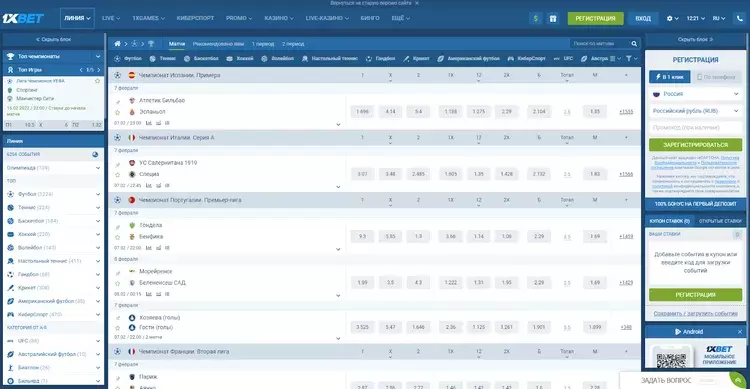
Task: Click the search magnifier icon for matches
Action: [634, 44]
